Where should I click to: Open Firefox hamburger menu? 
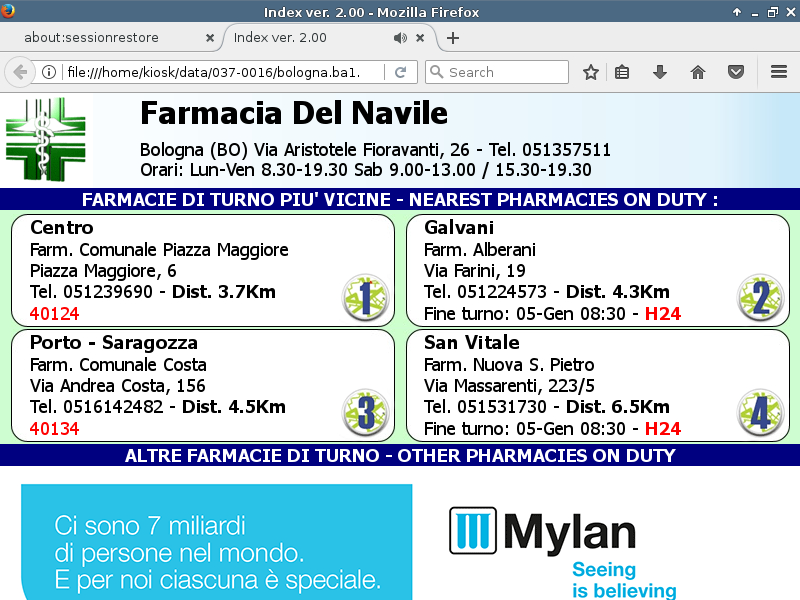[779, 72]
